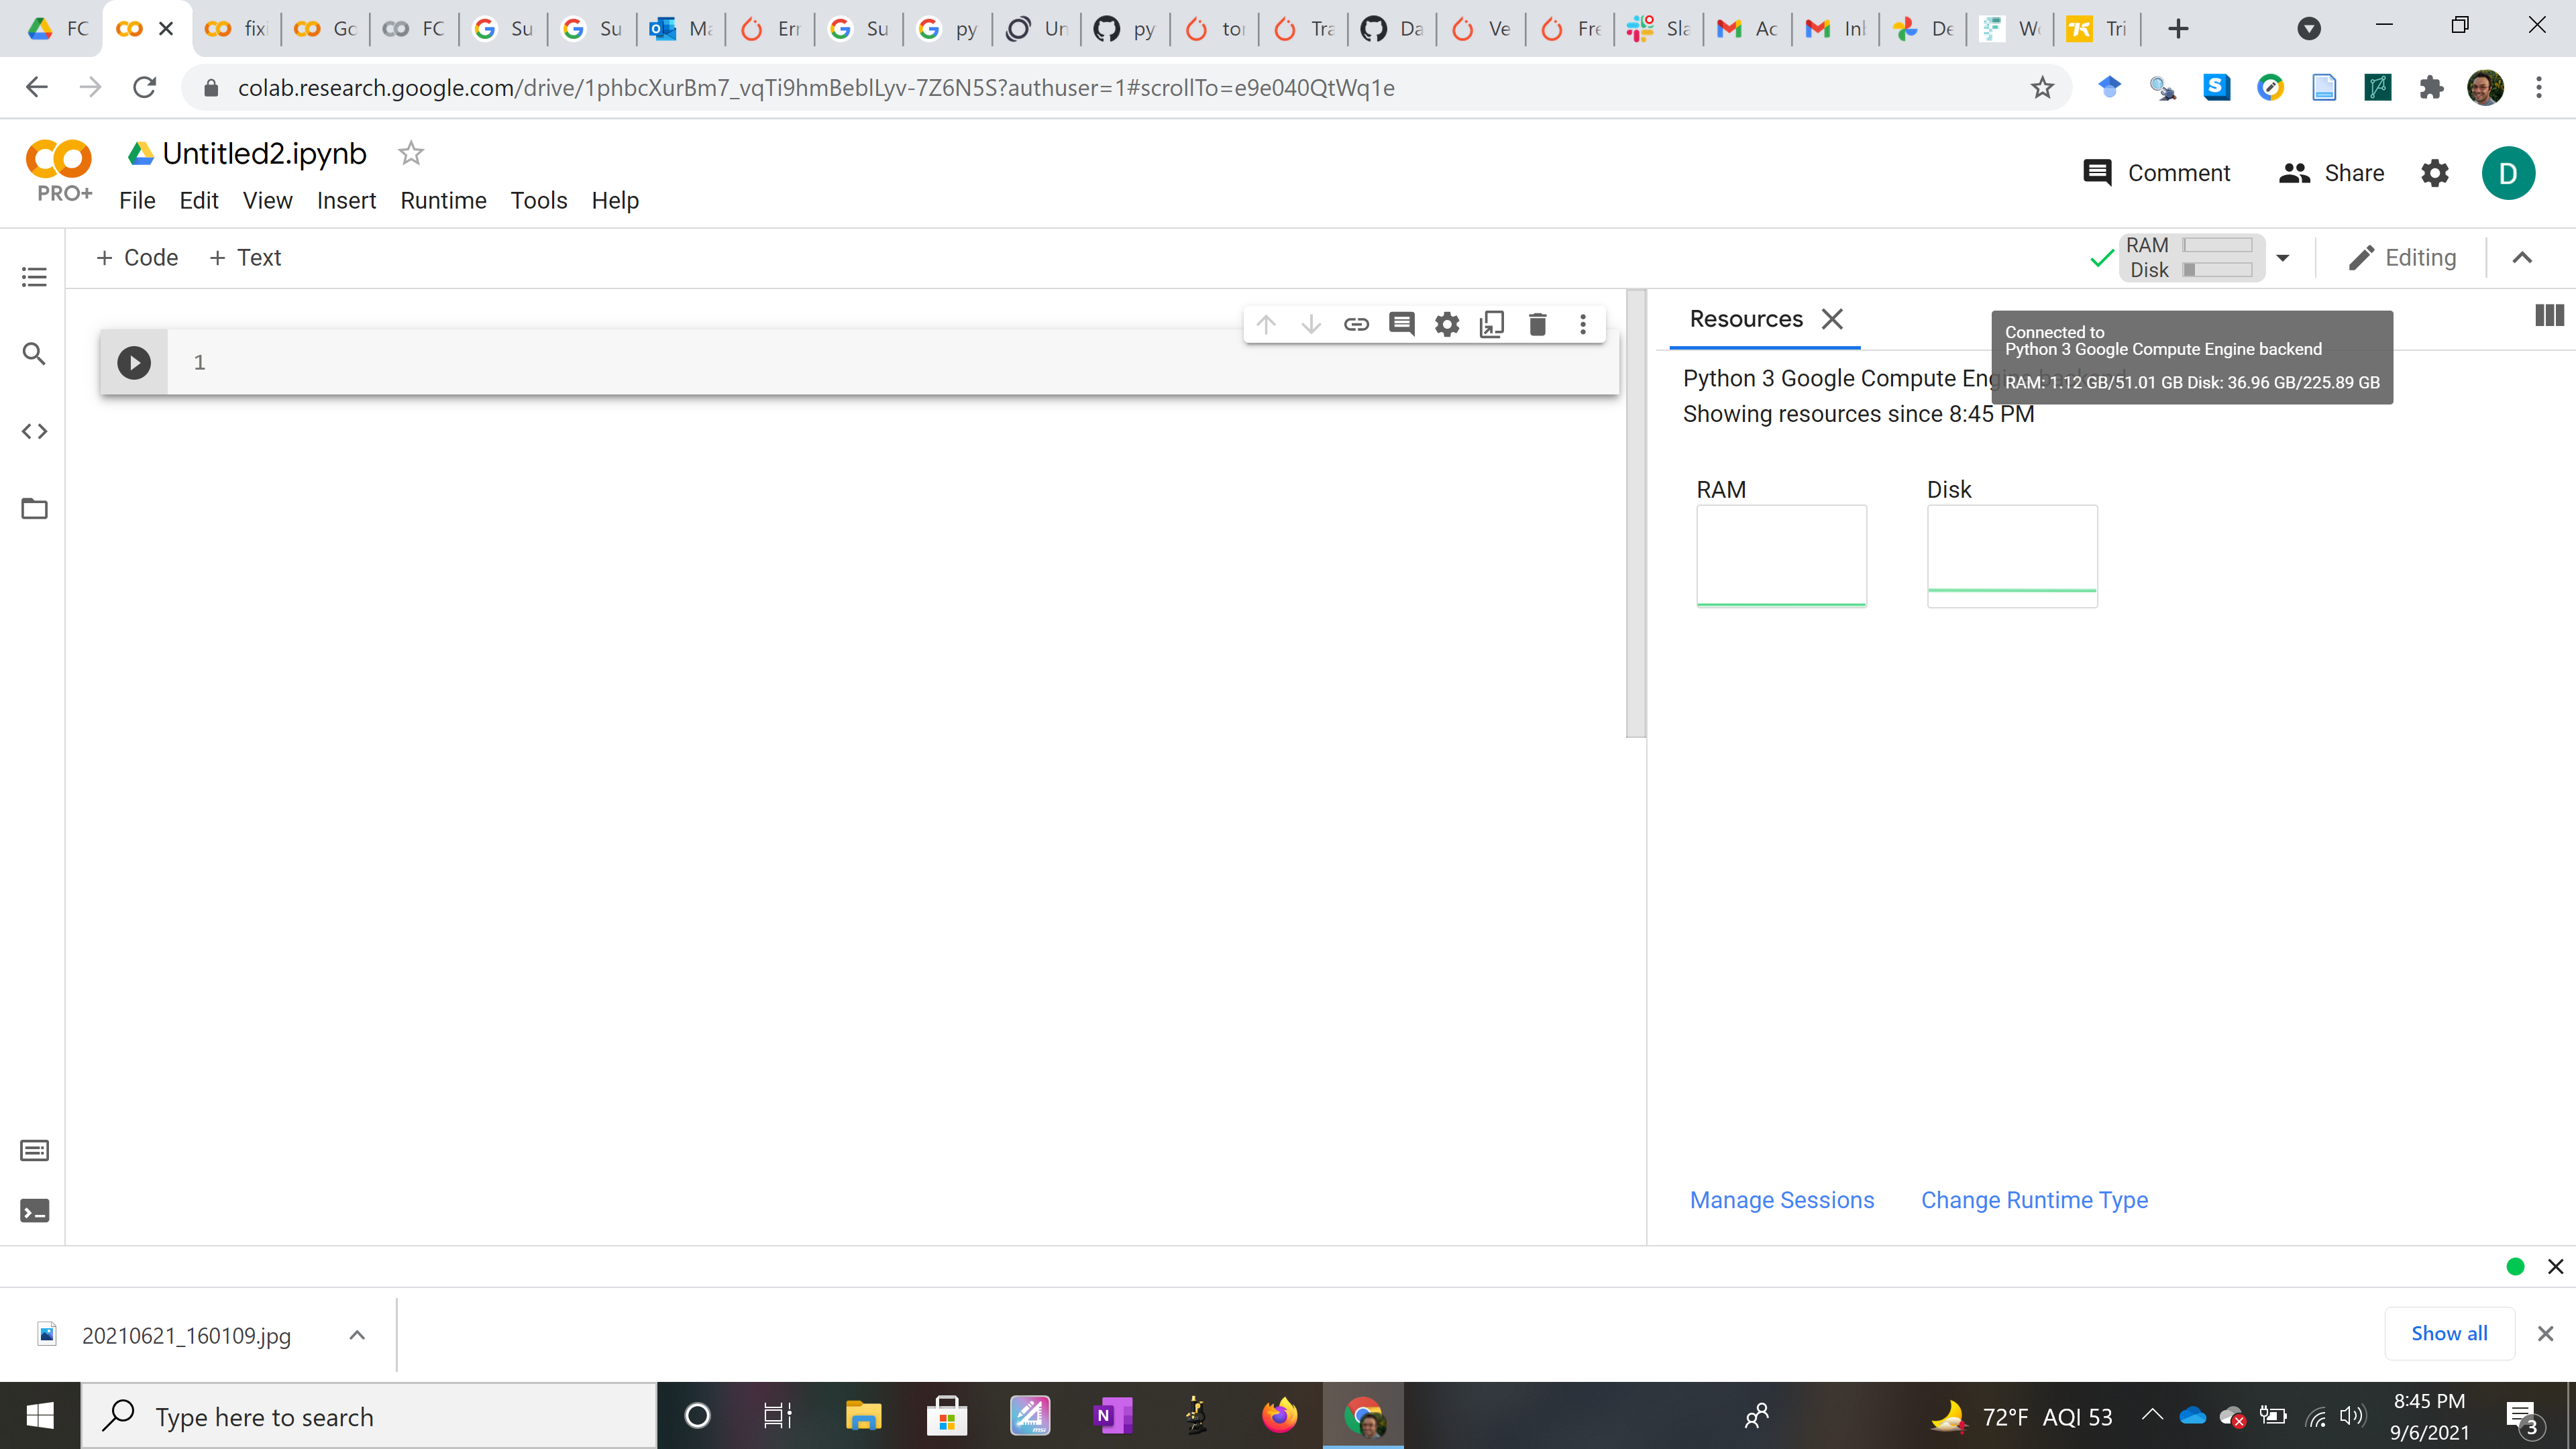Open the table of contents sidebar icon
The height and width of the screenshot is (1449, 2576).
click(34, 277)
